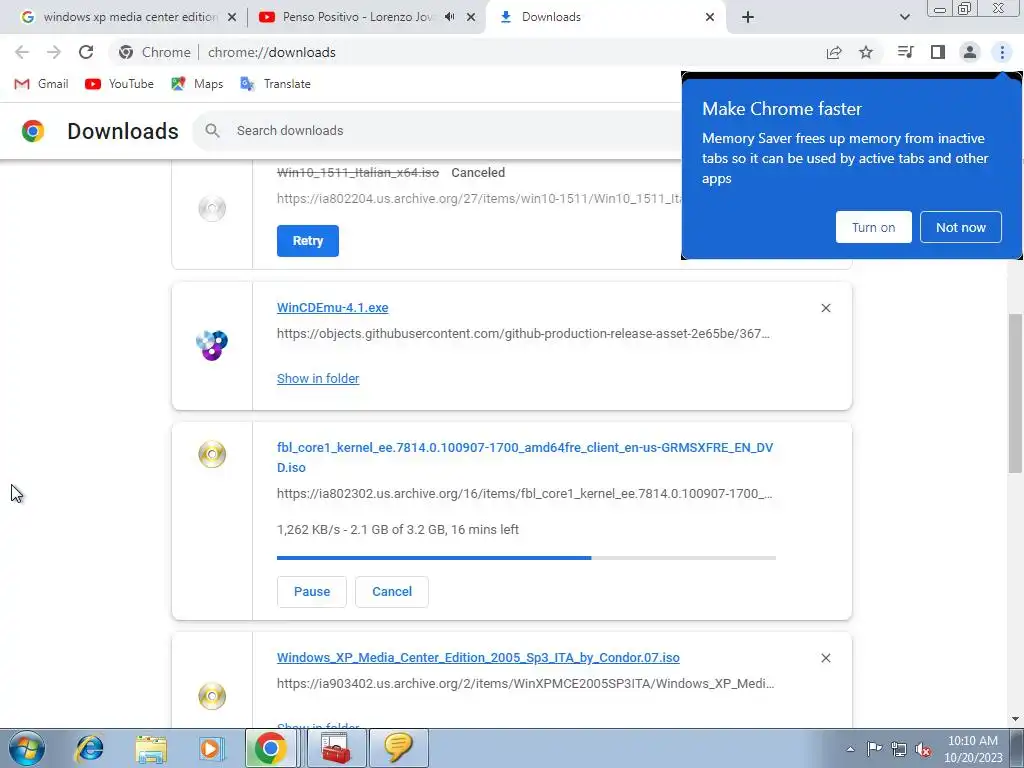
Task: Remove Windows XP Media Center ISO entry
Action: click(825, 658)
